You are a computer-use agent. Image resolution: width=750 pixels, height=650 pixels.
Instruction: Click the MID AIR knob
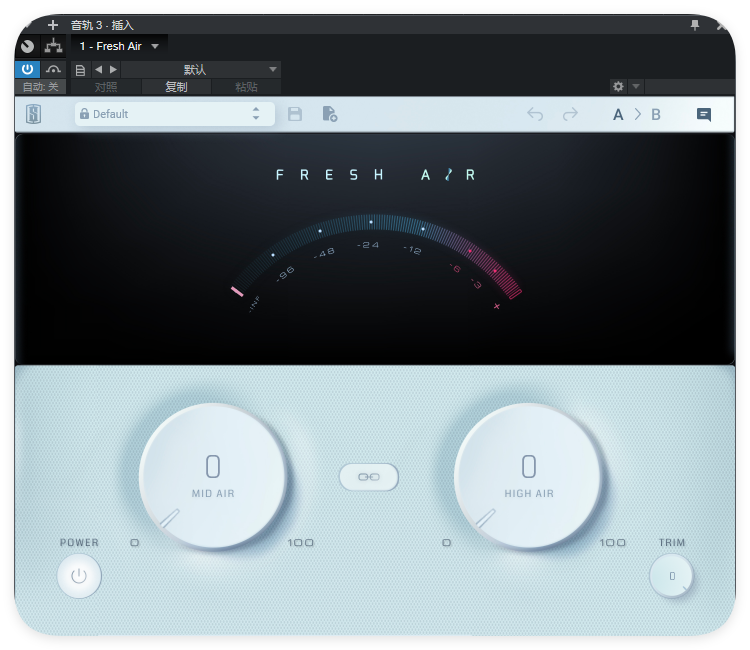click(x=213, y=476)
